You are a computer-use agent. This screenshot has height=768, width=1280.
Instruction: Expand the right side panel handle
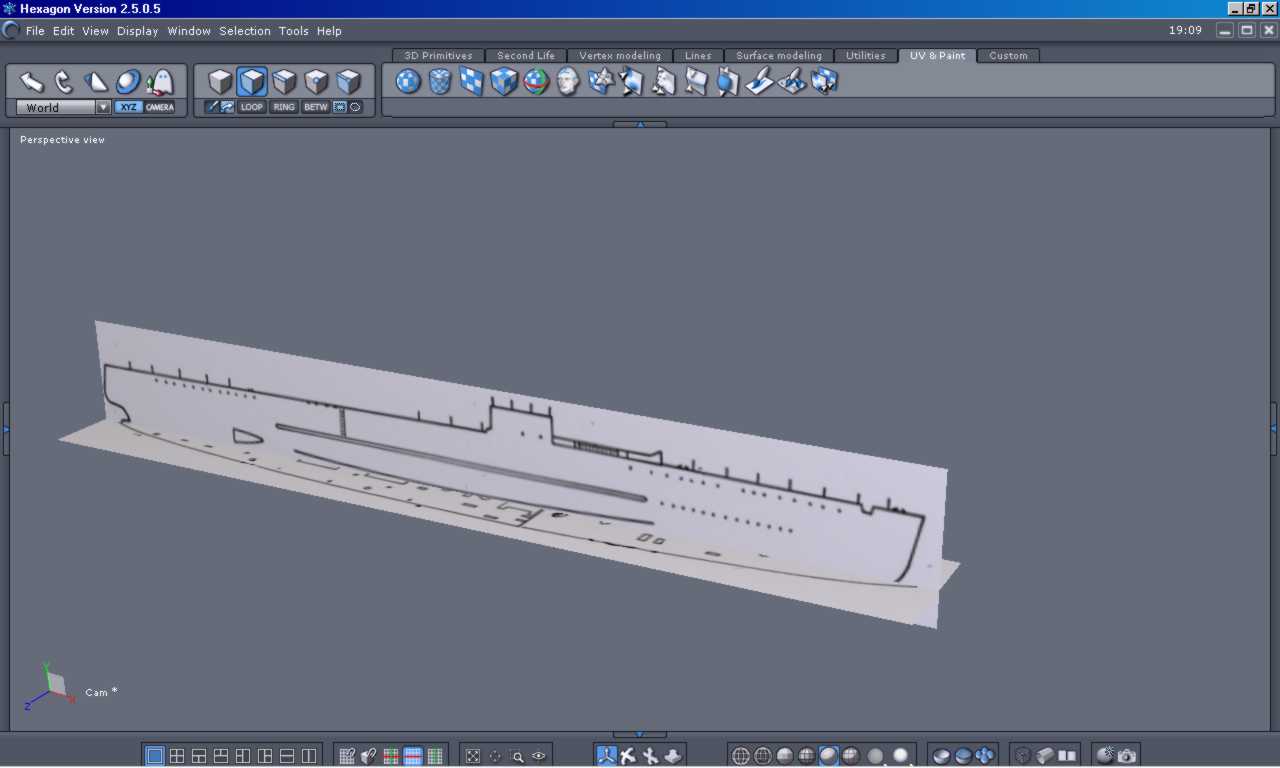pos(1274,428)
